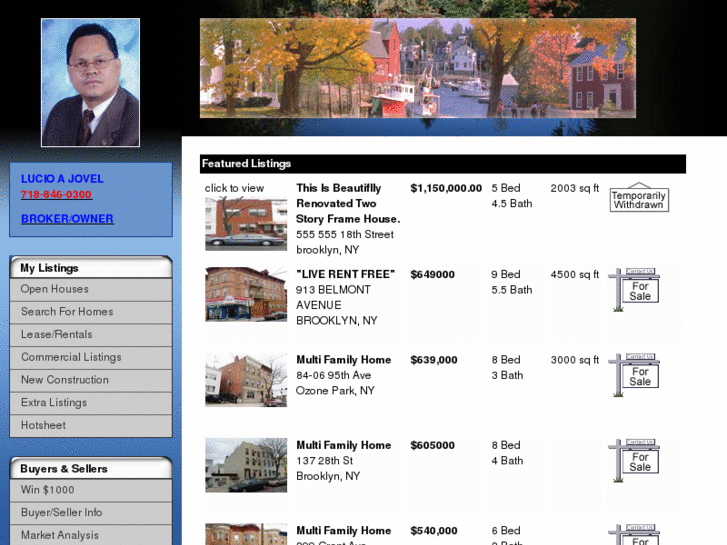Open Multi Family Home title for 137 28th St
Screen dimensions: 727x545
pyautogui.click(x=344, y=445)
